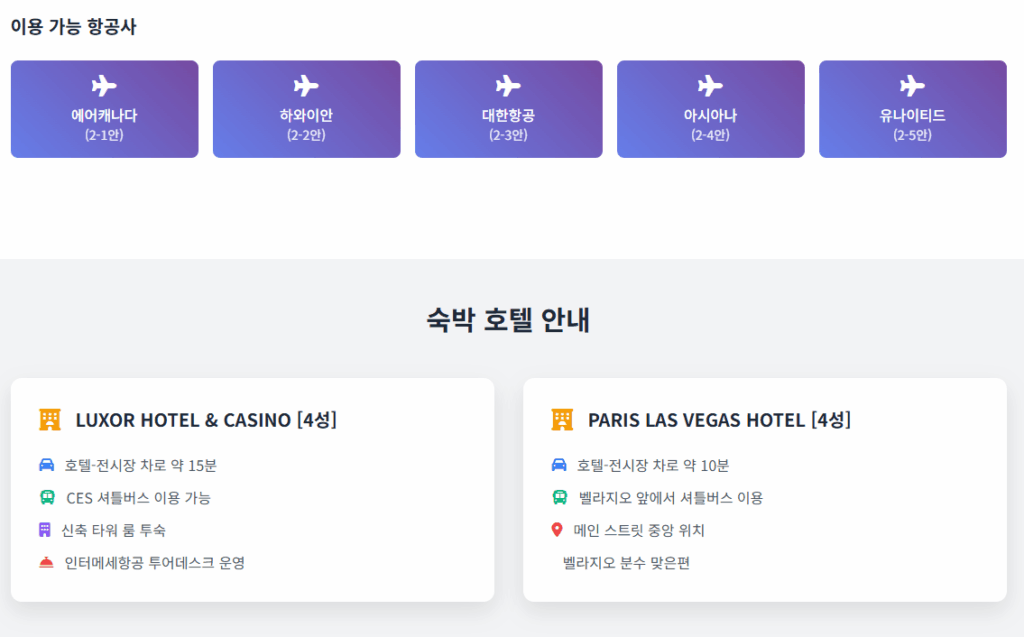This screenshot has width=1024, height=637.
Task: Choose the 하와이안 (2-2안) airline option
Action: pos(307,109)
